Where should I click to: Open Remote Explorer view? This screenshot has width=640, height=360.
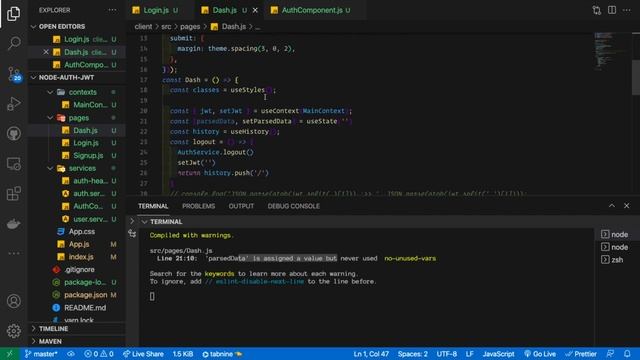click(x=13, y=164)
